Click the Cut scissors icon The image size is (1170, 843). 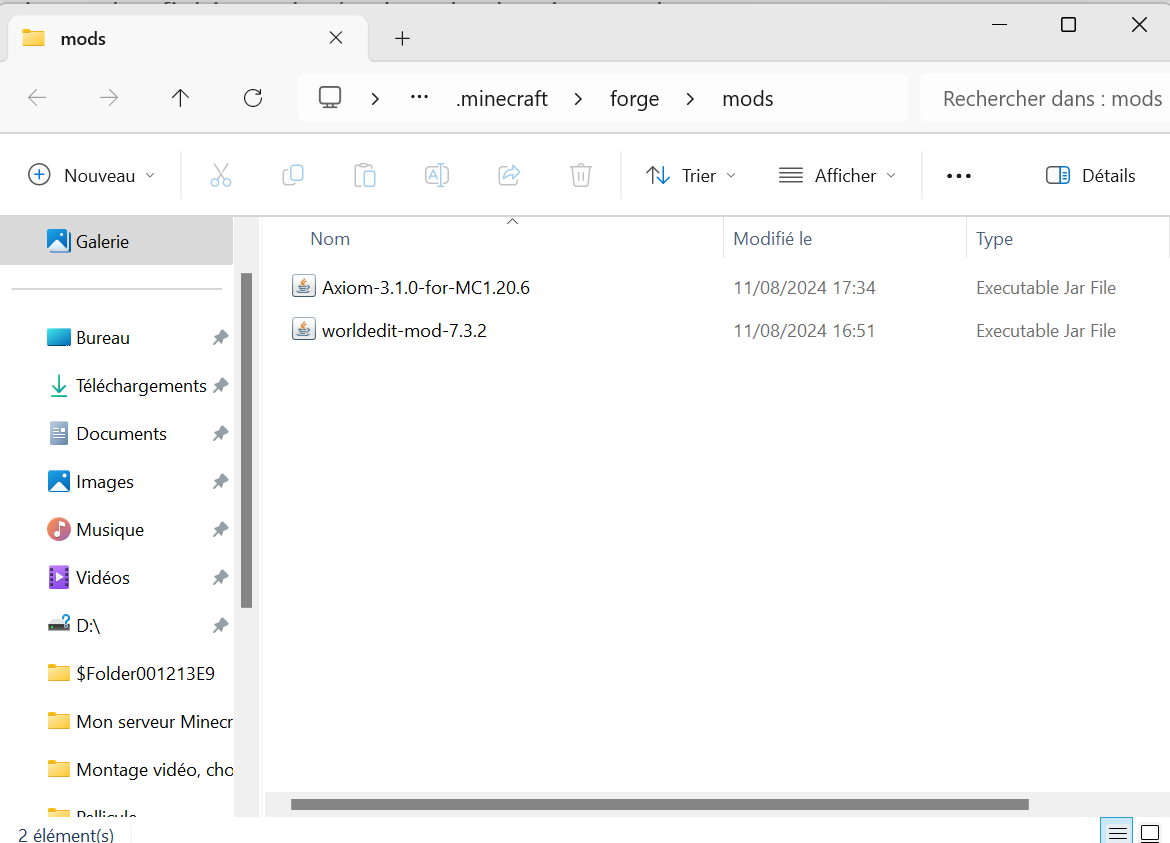(x=220, y=175)
